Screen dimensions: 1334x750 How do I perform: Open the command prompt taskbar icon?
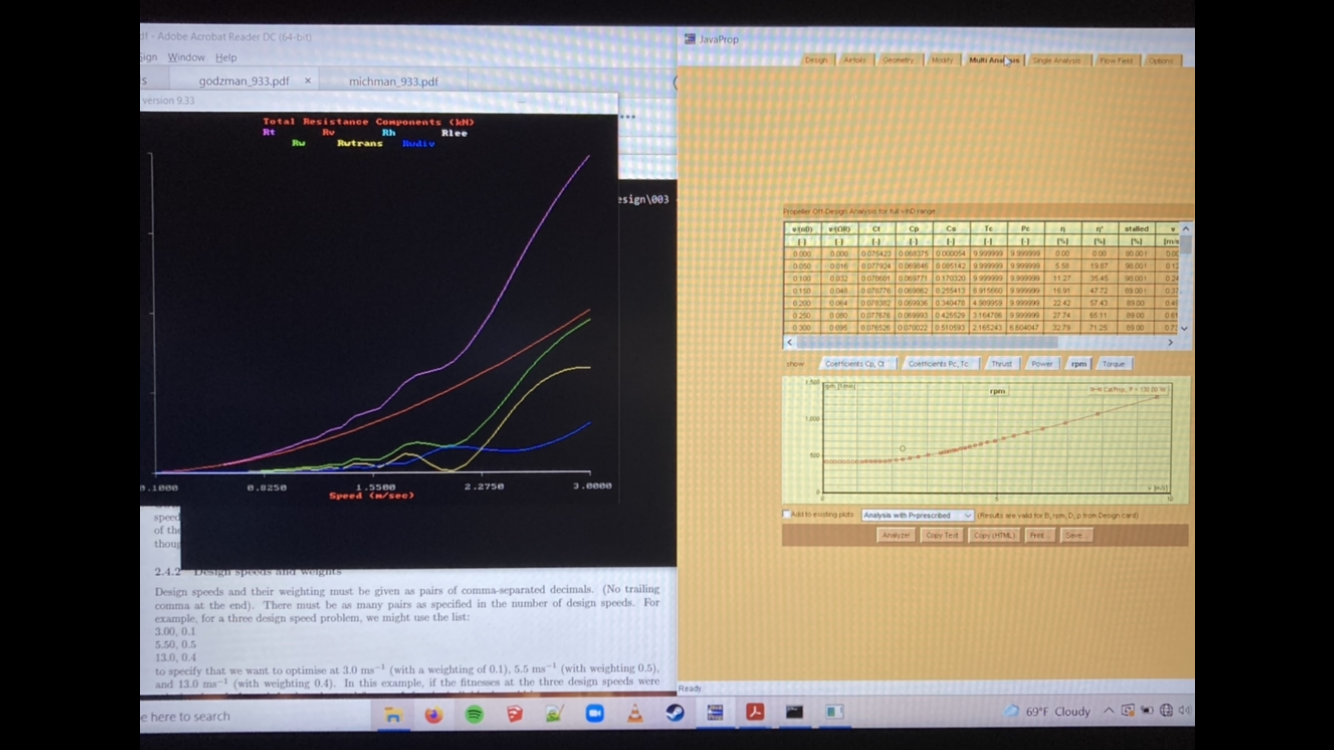click(794, 712)
